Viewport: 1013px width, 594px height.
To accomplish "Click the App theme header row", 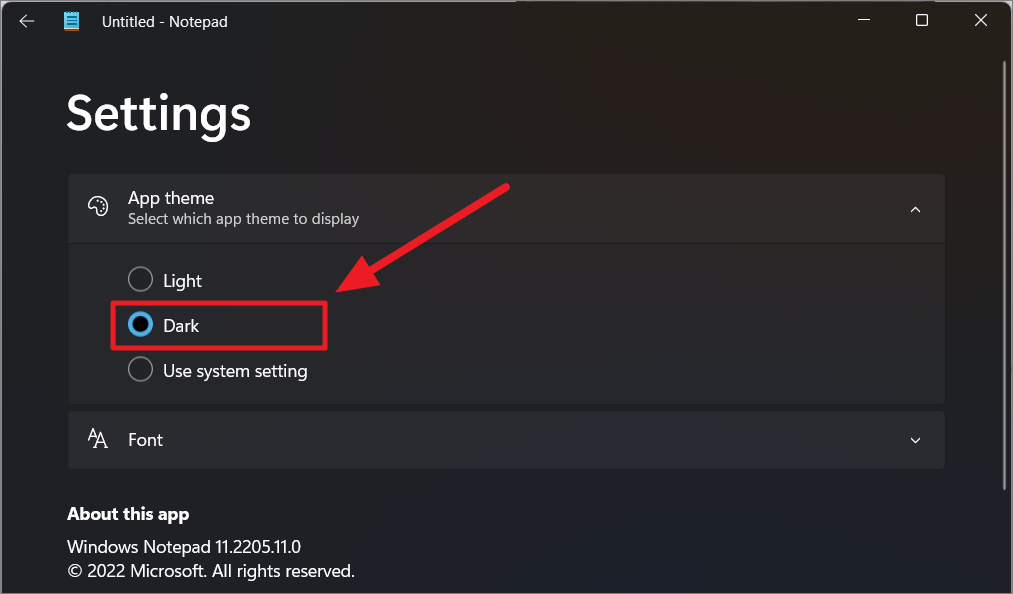I will (x=506, y=209).
